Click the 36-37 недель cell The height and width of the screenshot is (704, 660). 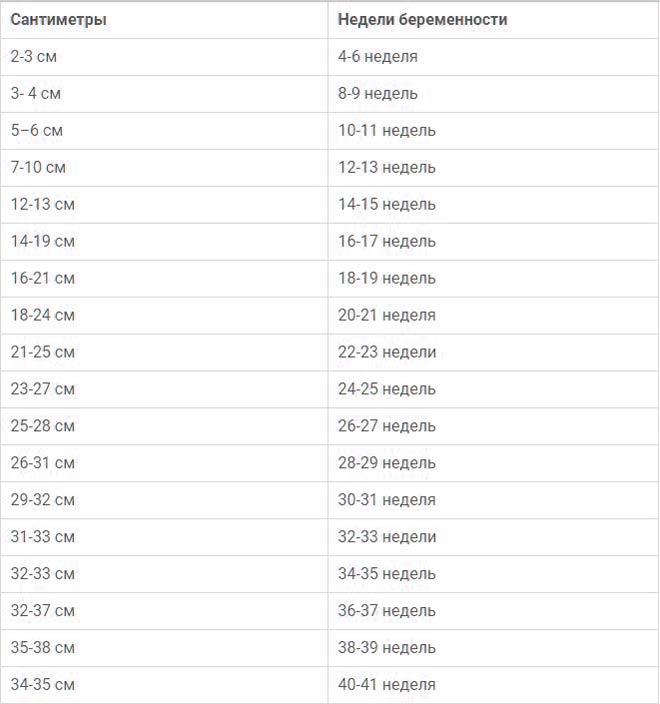point(493,611)
